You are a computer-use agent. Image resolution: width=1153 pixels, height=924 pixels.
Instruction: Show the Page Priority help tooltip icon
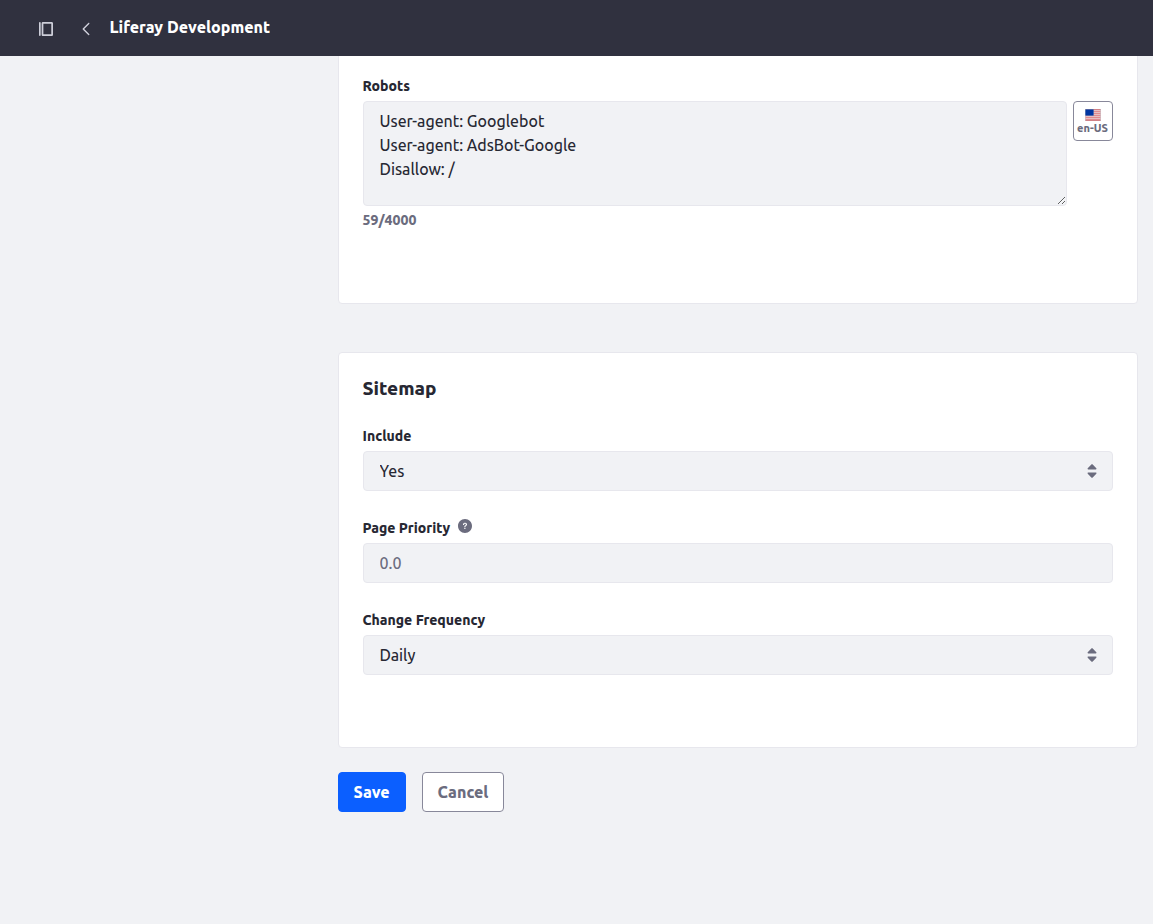465,526
